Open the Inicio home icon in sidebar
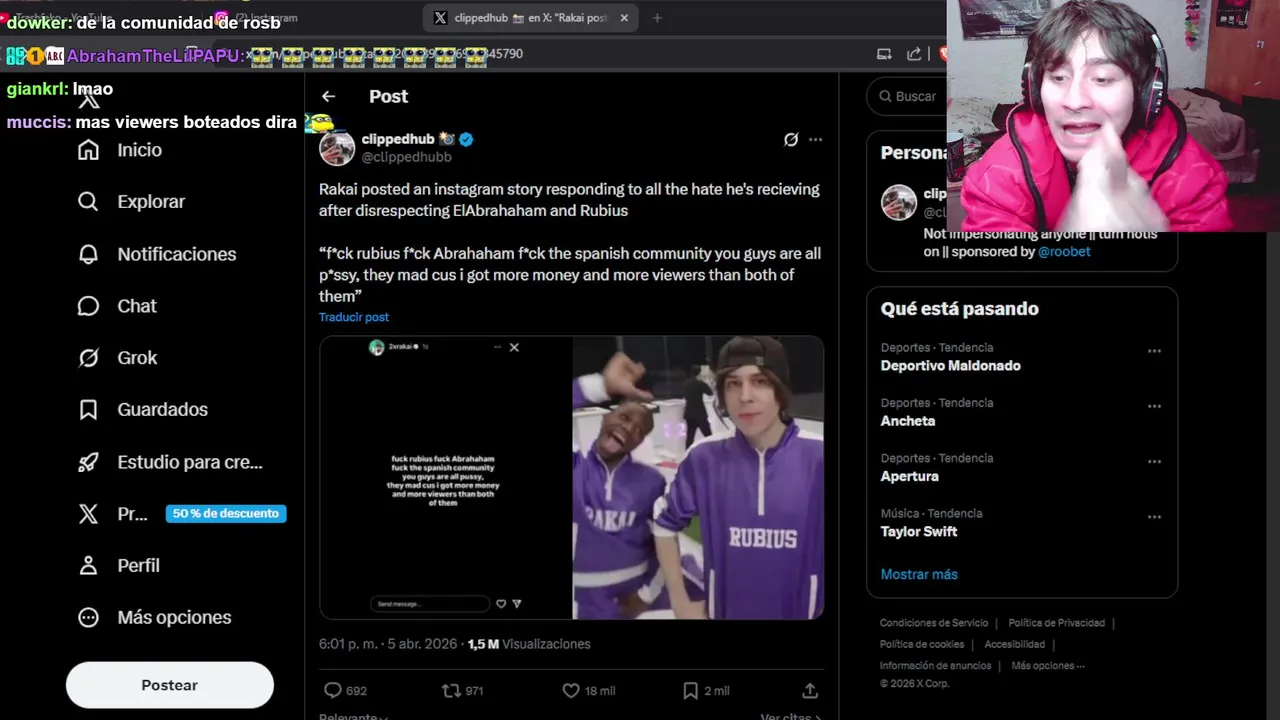1280x720 pixels. click(88, 150)
